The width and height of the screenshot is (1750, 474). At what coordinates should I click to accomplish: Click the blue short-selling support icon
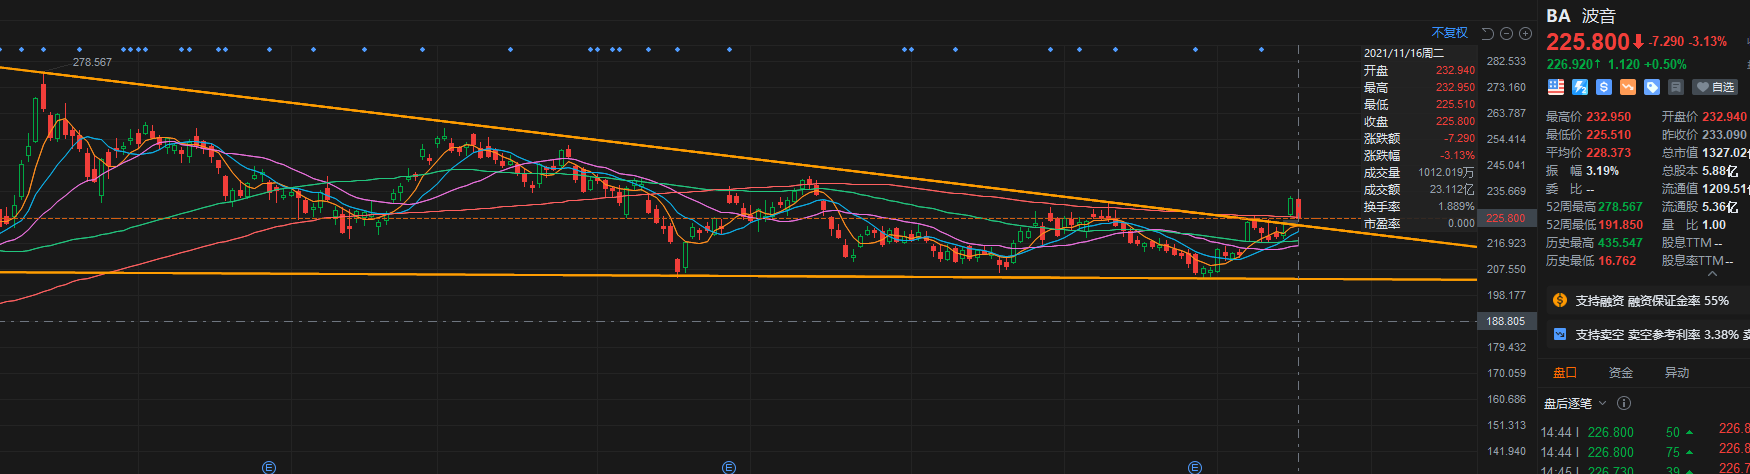(1560, 334)
